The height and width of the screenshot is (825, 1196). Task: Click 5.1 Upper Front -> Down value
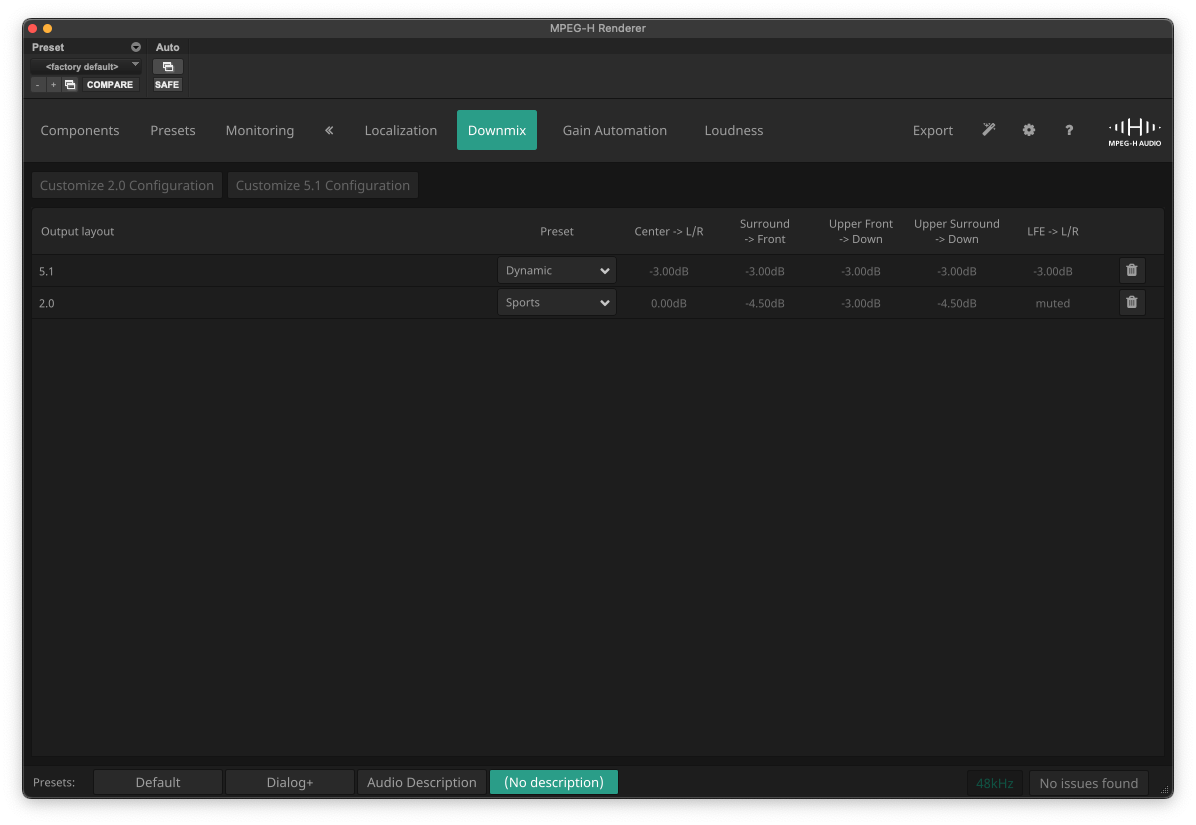click(x=861, y=271)
